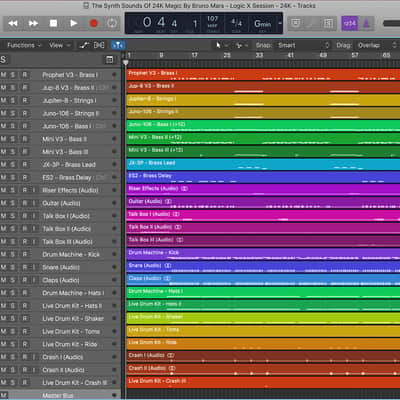Select the Live Drum Kit - Toms track header
This screenshot has height=400, width=400.
point(60,331)
